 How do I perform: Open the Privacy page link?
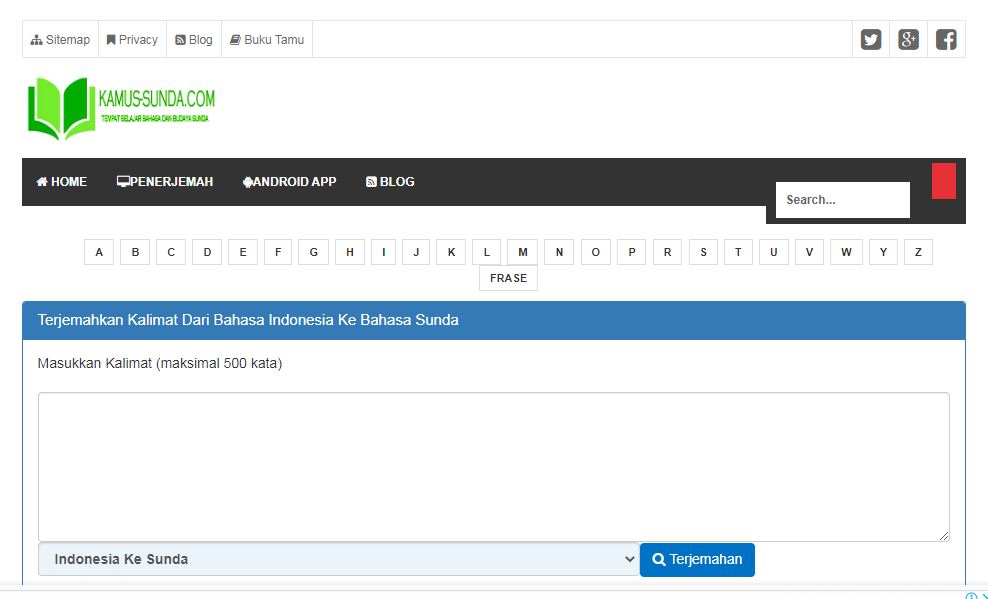click(x=132, y=39)
